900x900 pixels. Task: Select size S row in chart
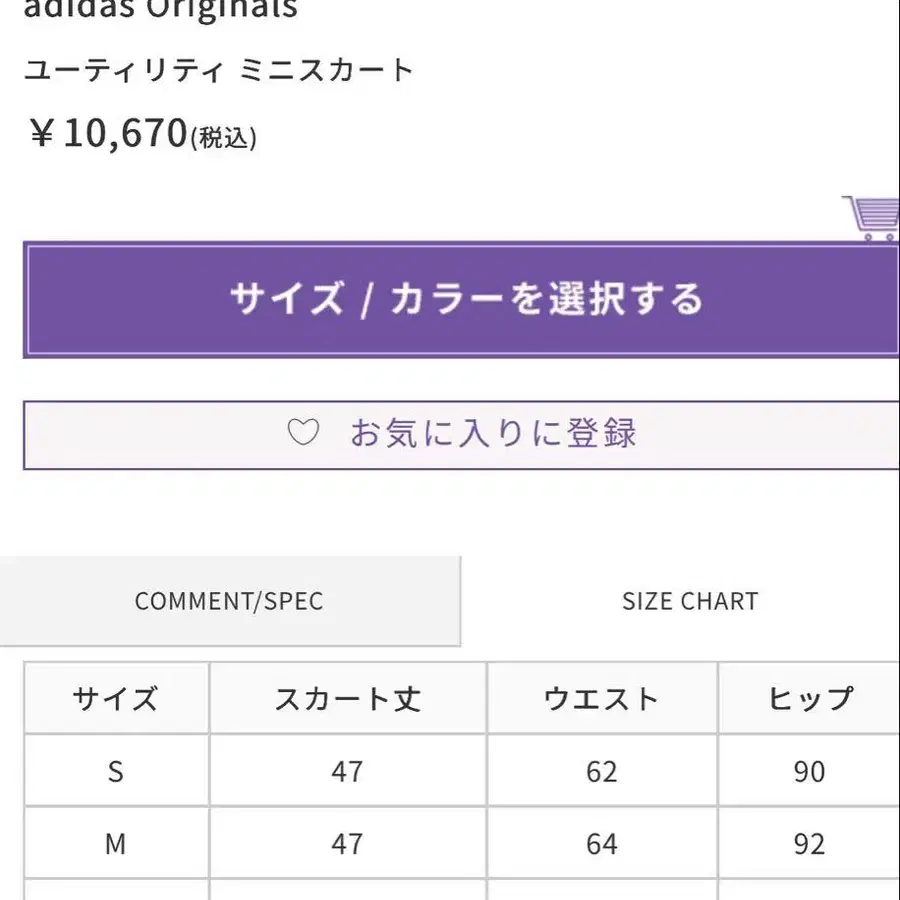click(115, 771)
